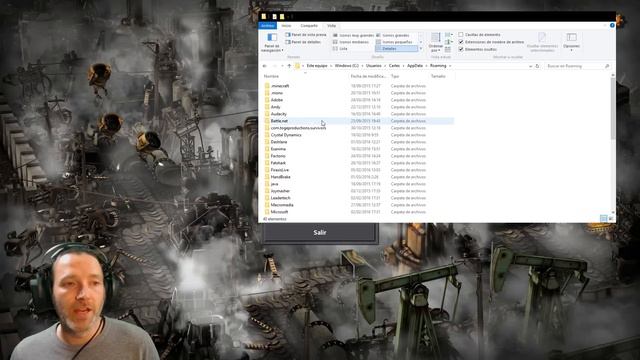Choose Iconos medianos layout

351,42
